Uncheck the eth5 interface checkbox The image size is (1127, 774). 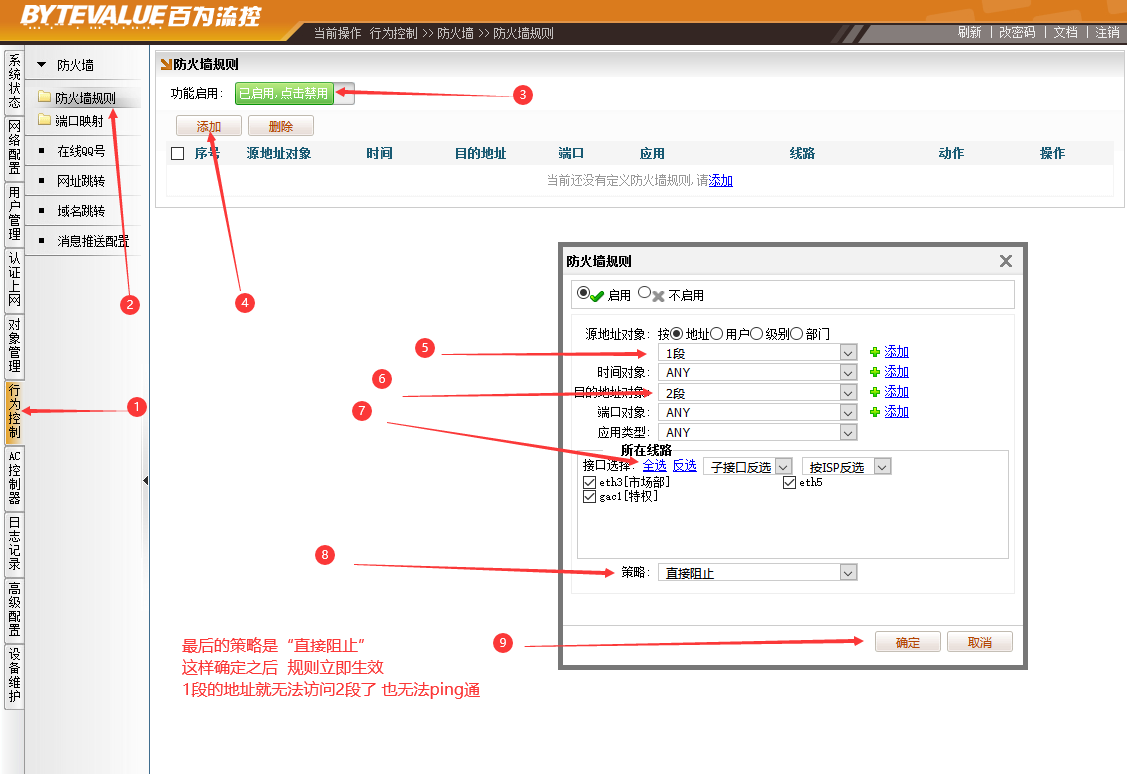click(790, 483)
